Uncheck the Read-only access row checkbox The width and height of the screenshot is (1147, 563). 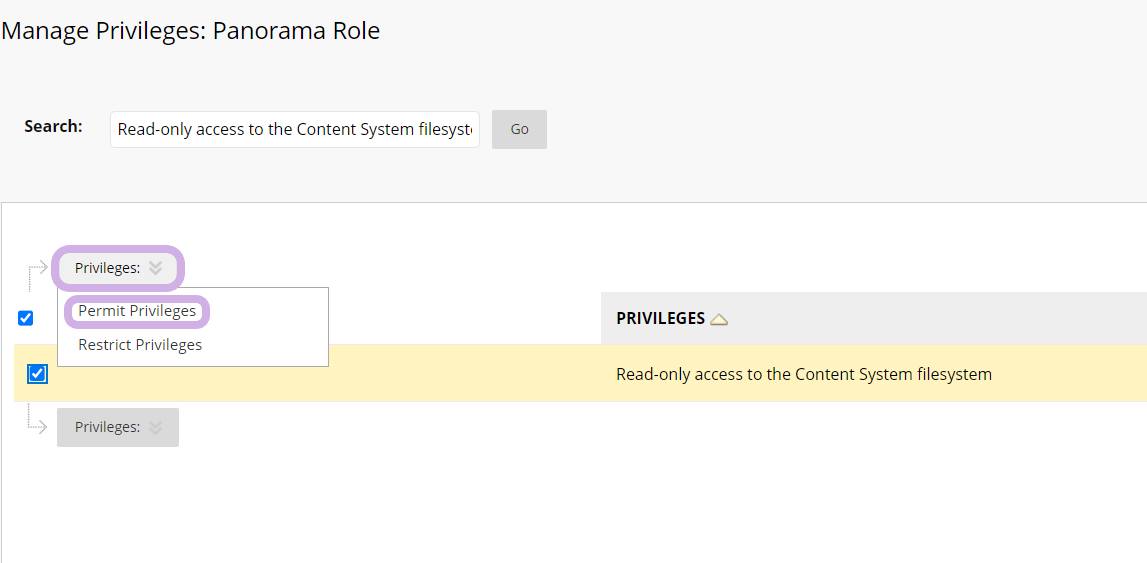point(37,374)
